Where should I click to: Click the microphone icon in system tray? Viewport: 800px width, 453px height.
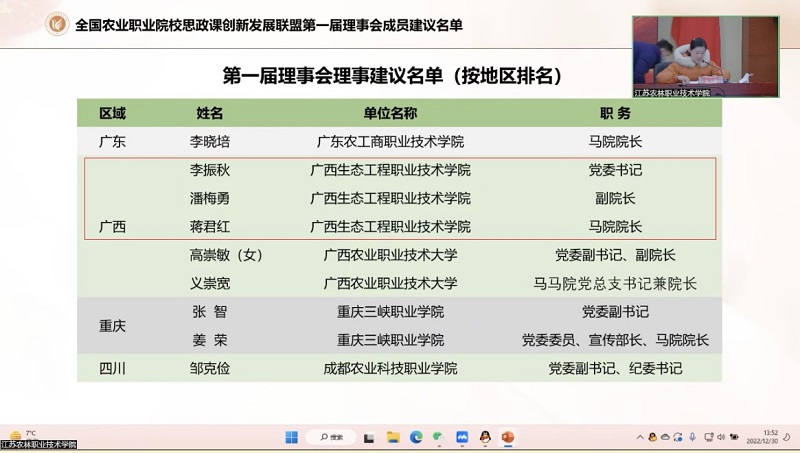(x=693, y=437)
